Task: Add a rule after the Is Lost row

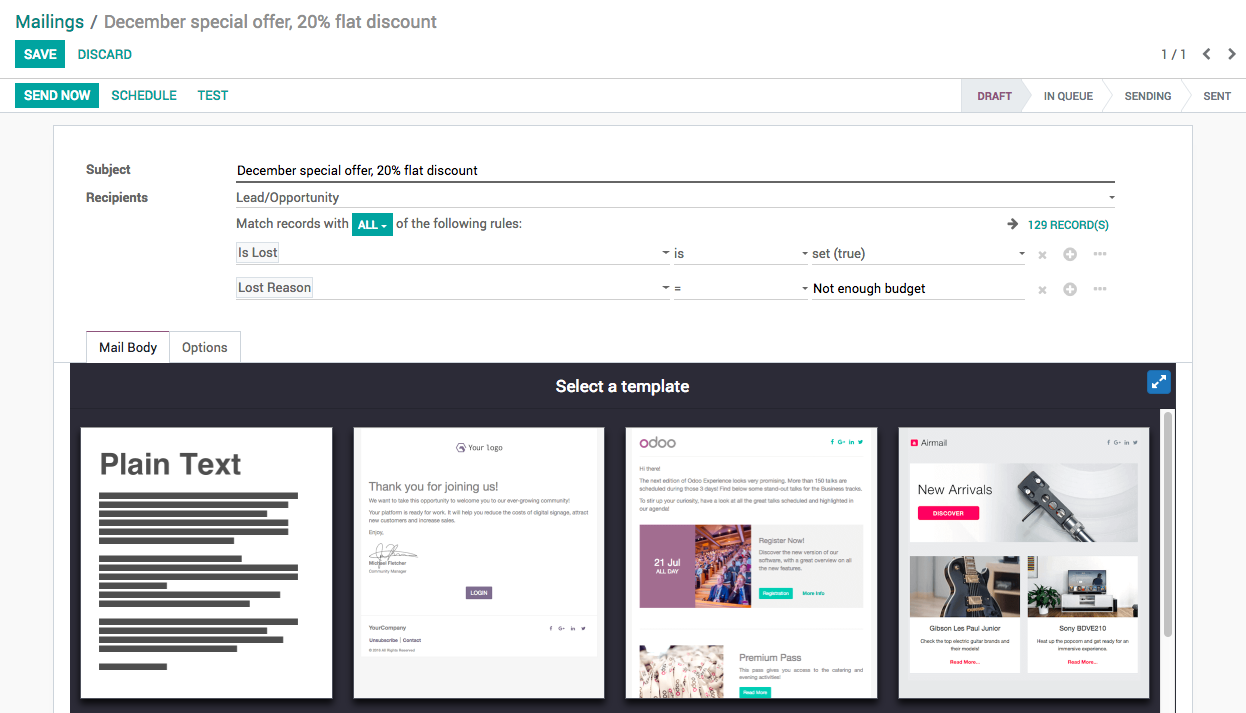Action: pyautogui.click(x=1070, y=255)
